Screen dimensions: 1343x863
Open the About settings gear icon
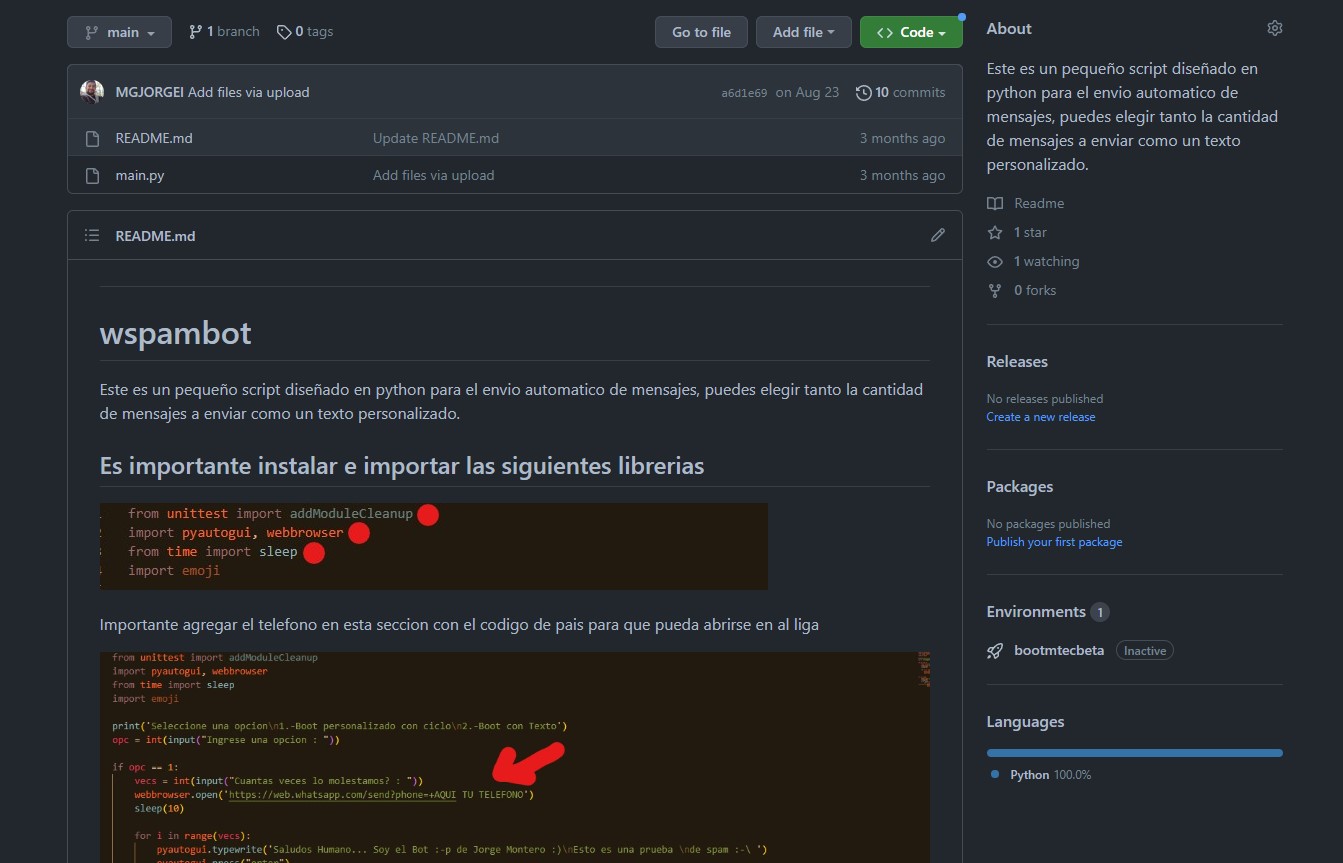coord(1274,28)
